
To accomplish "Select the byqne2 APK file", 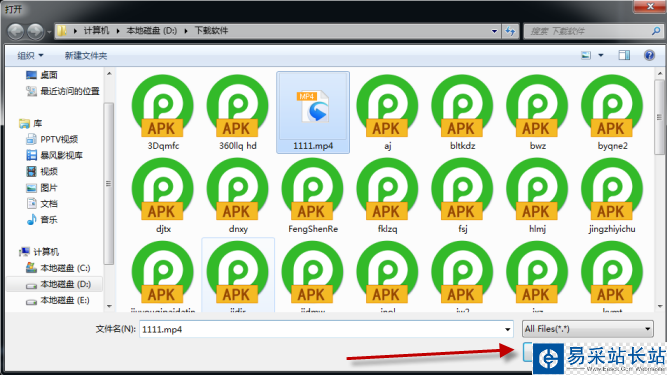I will pos(612,113).
